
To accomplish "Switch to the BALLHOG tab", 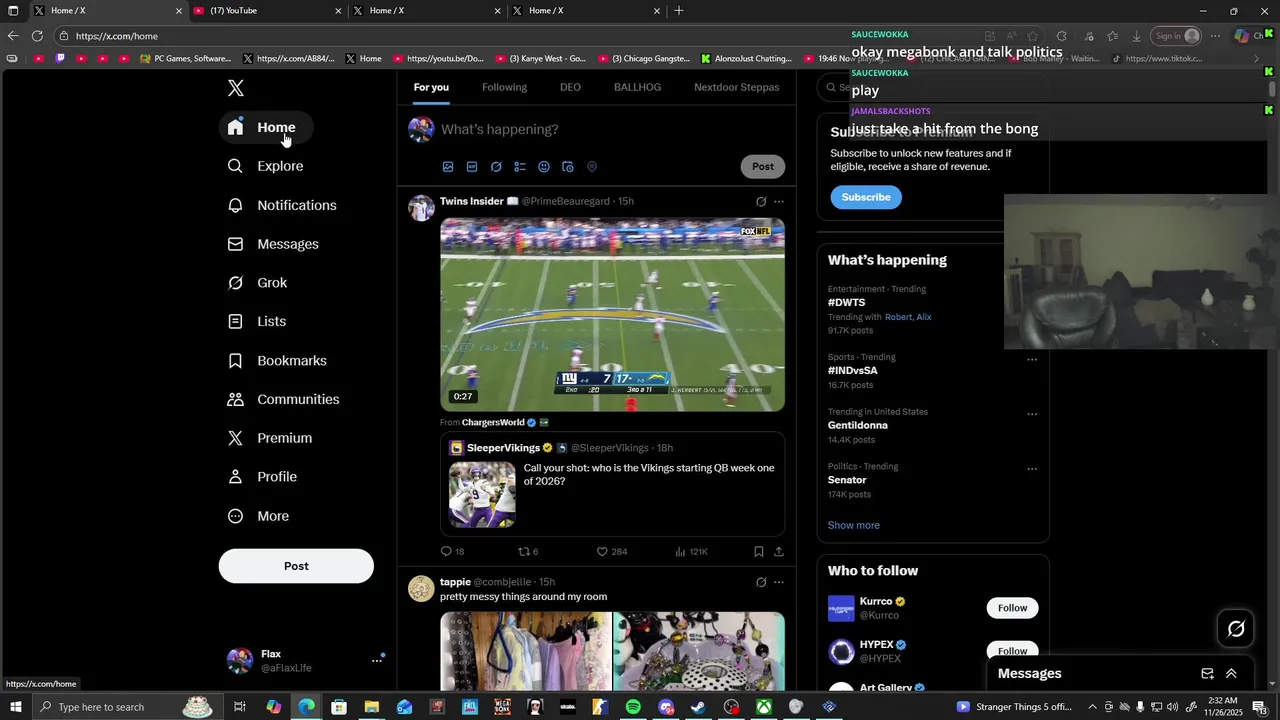I will [637, 87].
